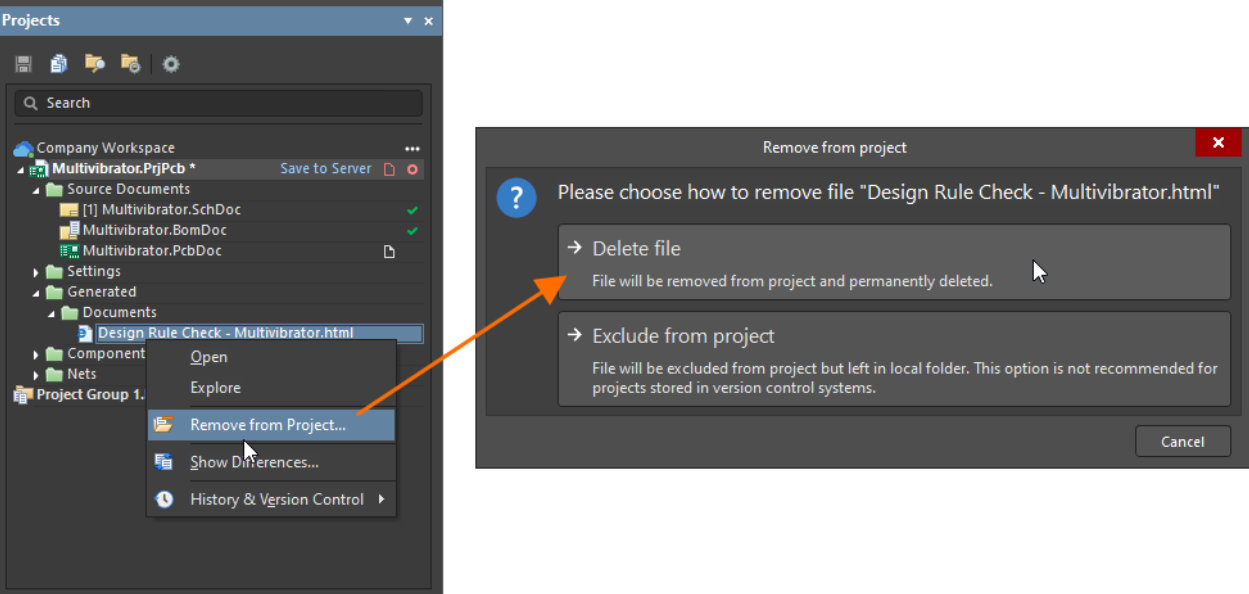The height and width of the screenshot is (594, 1249).
Task: Collapse the Source Documents folder
Action: pos(37,190)
